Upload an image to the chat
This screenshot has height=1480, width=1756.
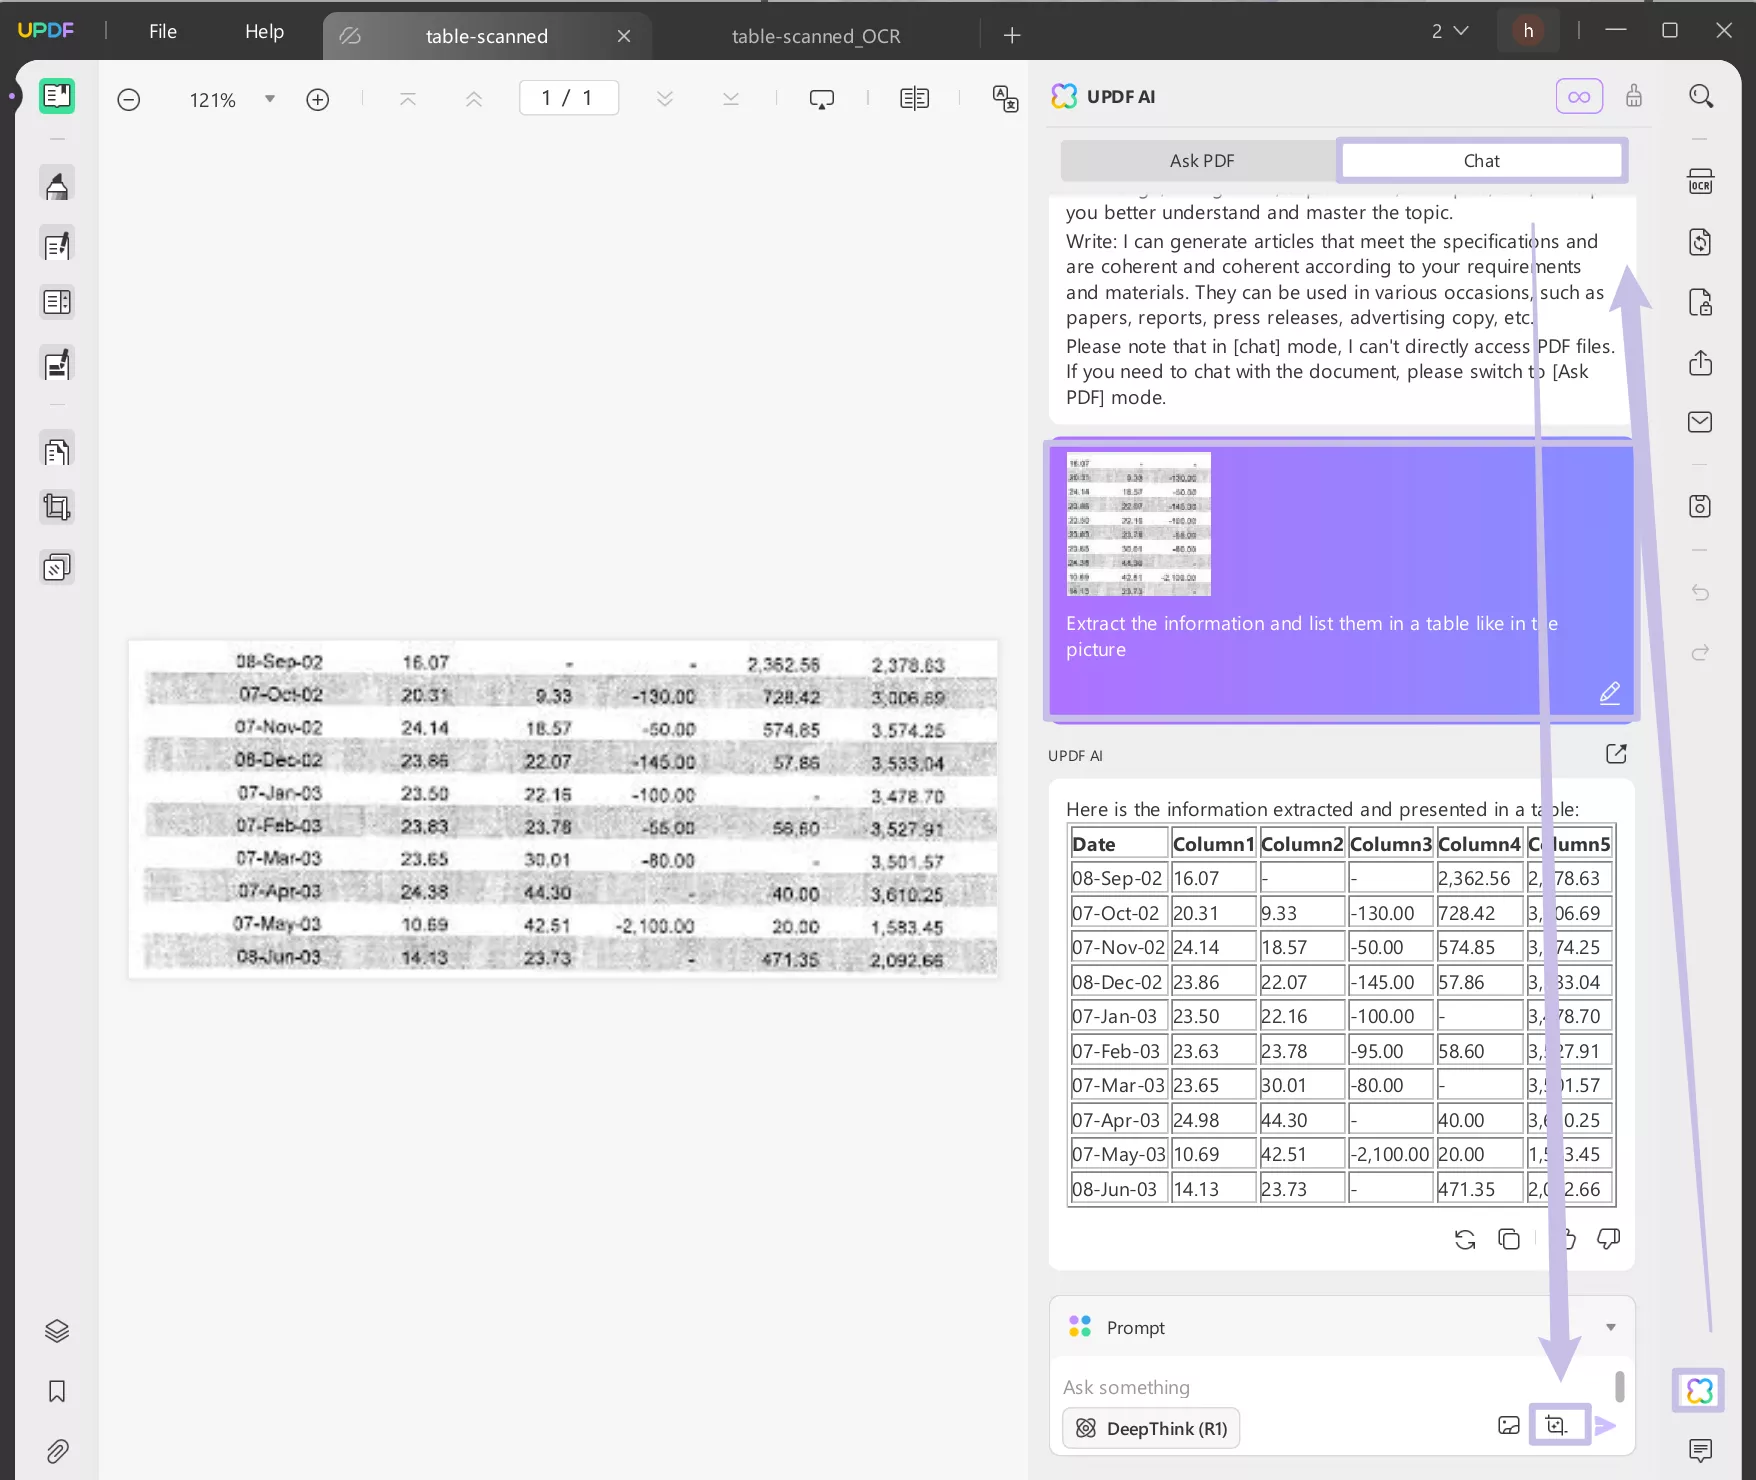1509,1426
